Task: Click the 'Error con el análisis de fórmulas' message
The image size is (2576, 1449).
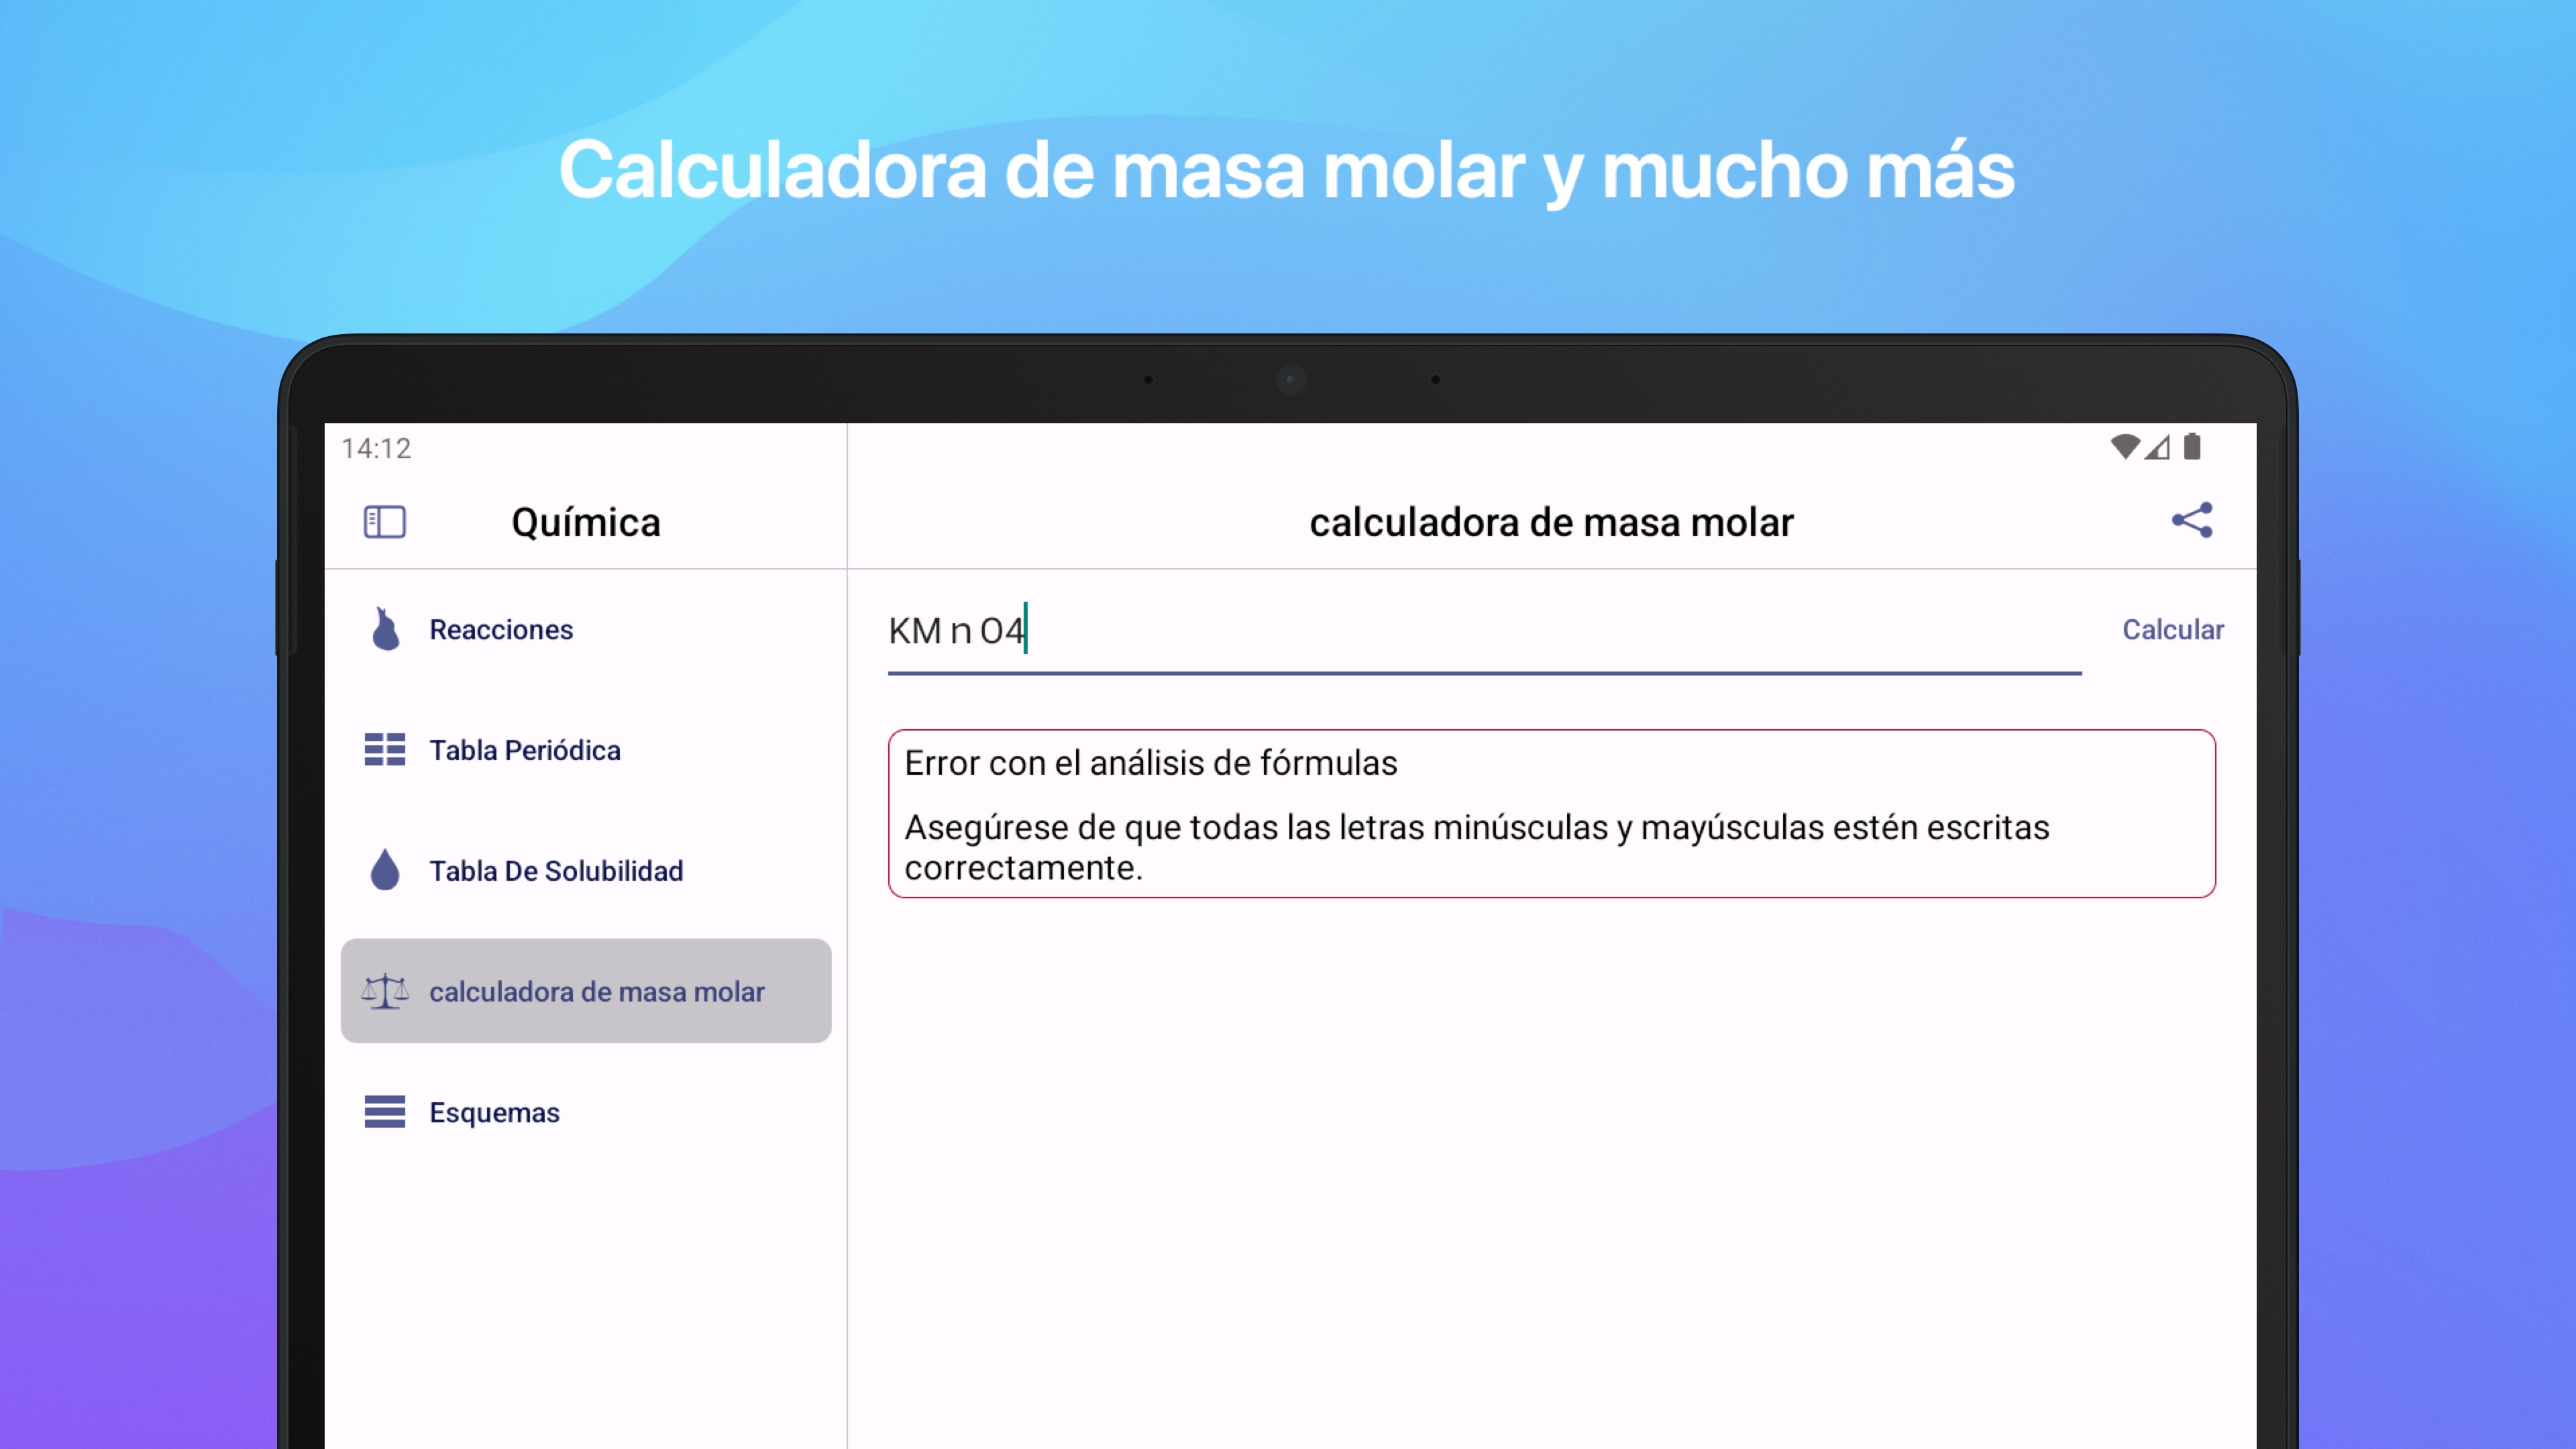Action: point(1151,763)
